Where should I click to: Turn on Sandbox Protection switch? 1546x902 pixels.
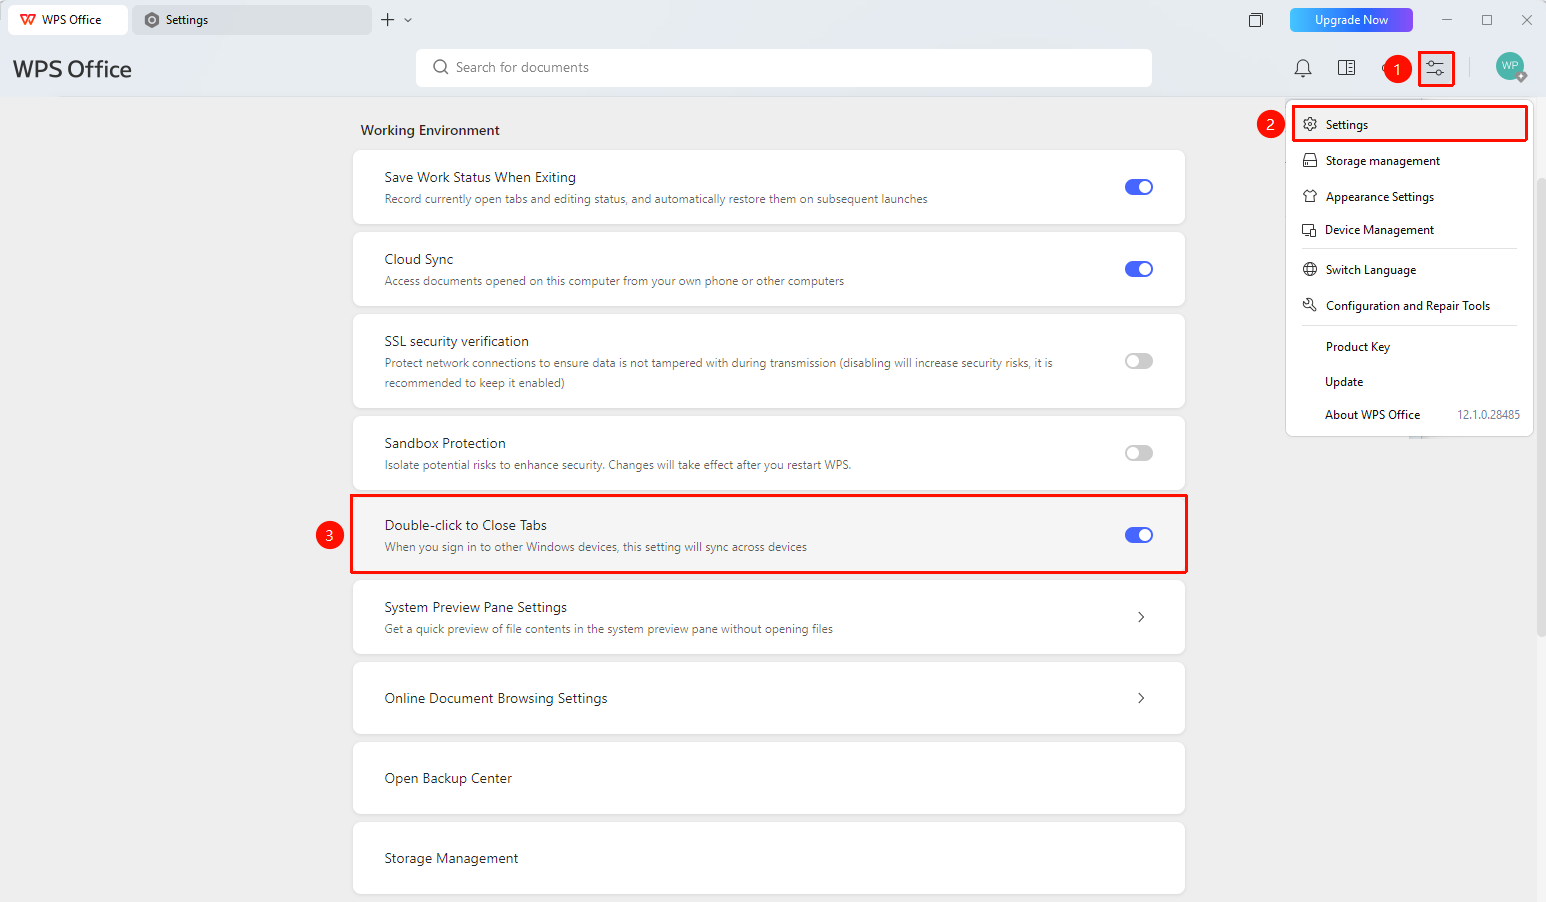click(x=1139, y=453)
